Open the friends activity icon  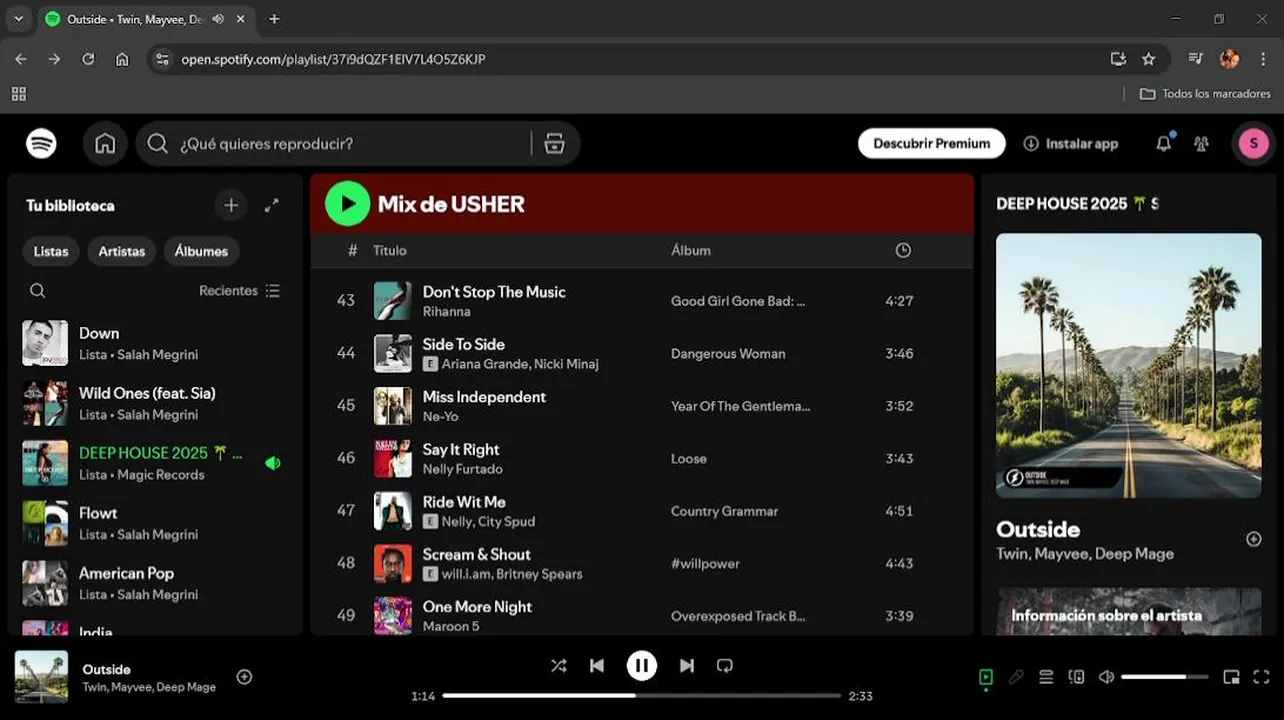point(1201,144)
